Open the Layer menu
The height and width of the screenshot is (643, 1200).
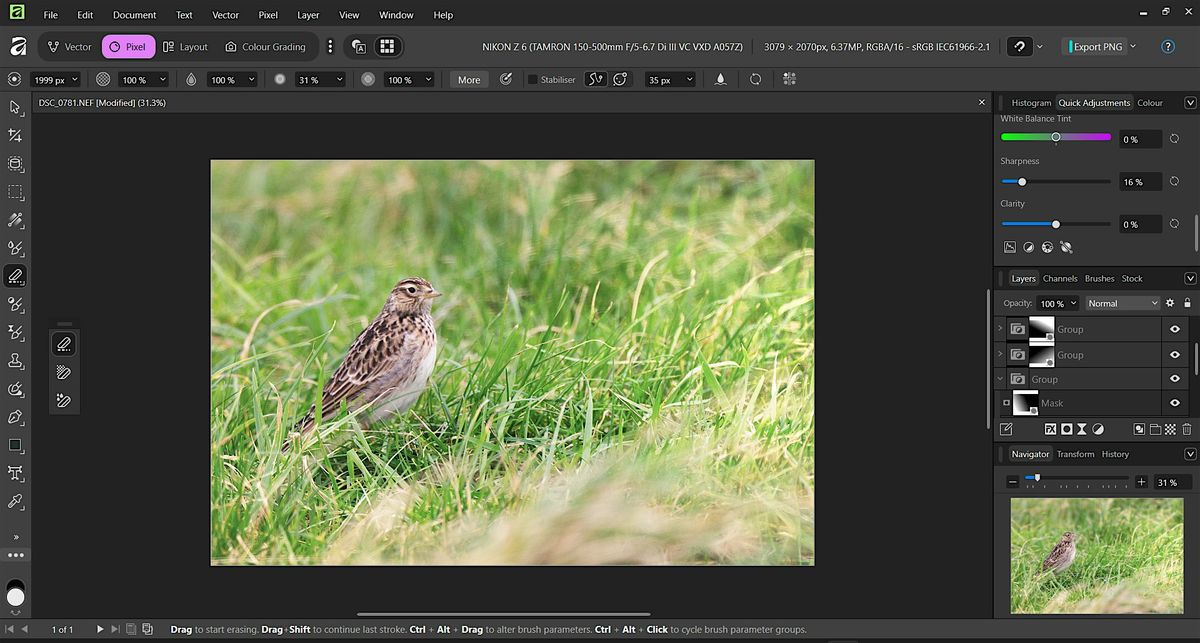pyautogui.click(x=308, y=15)
